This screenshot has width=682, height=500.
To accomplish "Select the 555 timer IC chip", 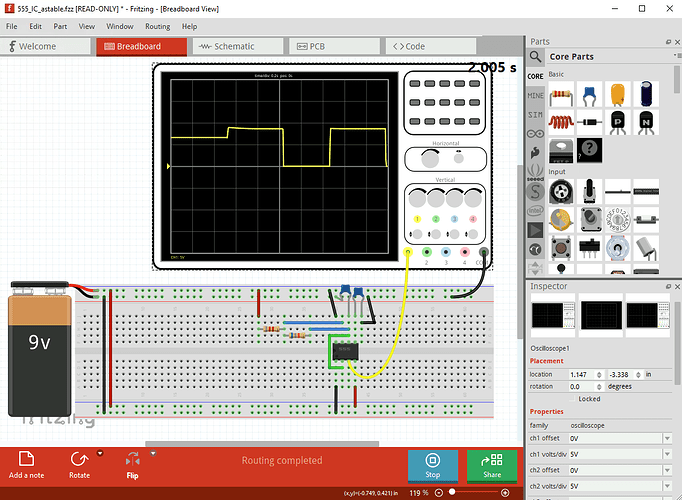I will [346, 351].
